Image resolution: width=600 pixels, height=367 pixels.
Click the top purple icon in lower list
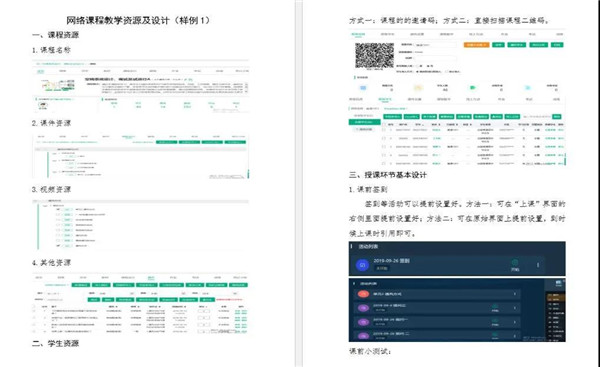point(363,308)
